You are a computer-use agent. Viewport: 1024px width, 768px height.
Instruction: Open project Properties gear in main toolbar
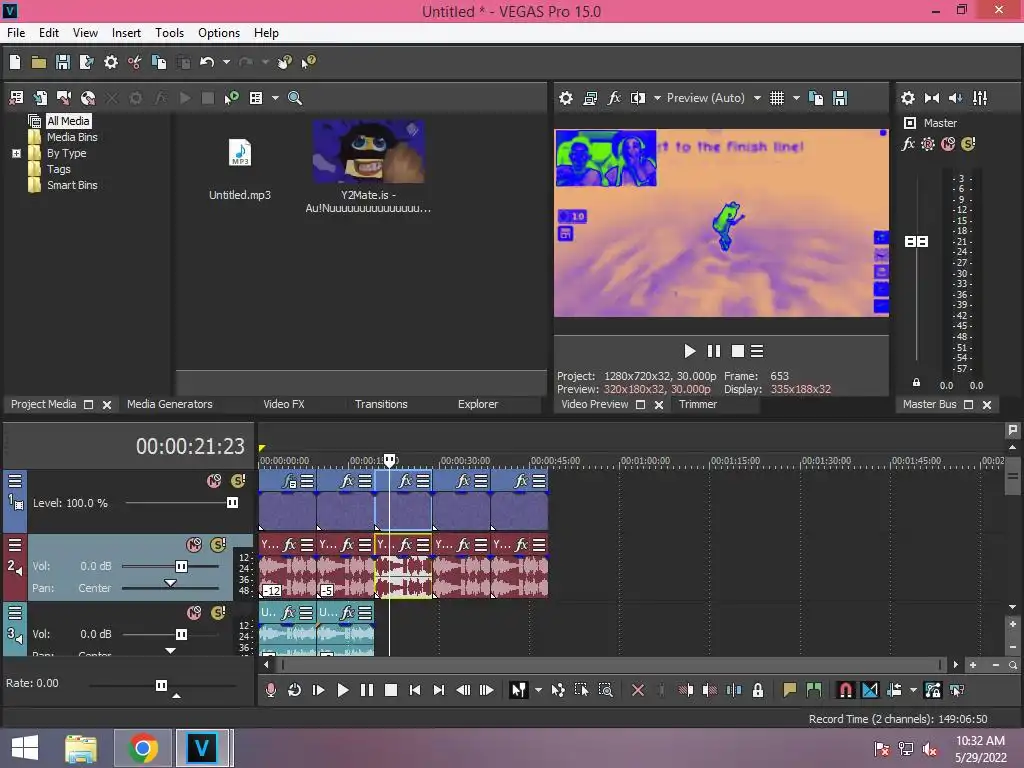111,62
